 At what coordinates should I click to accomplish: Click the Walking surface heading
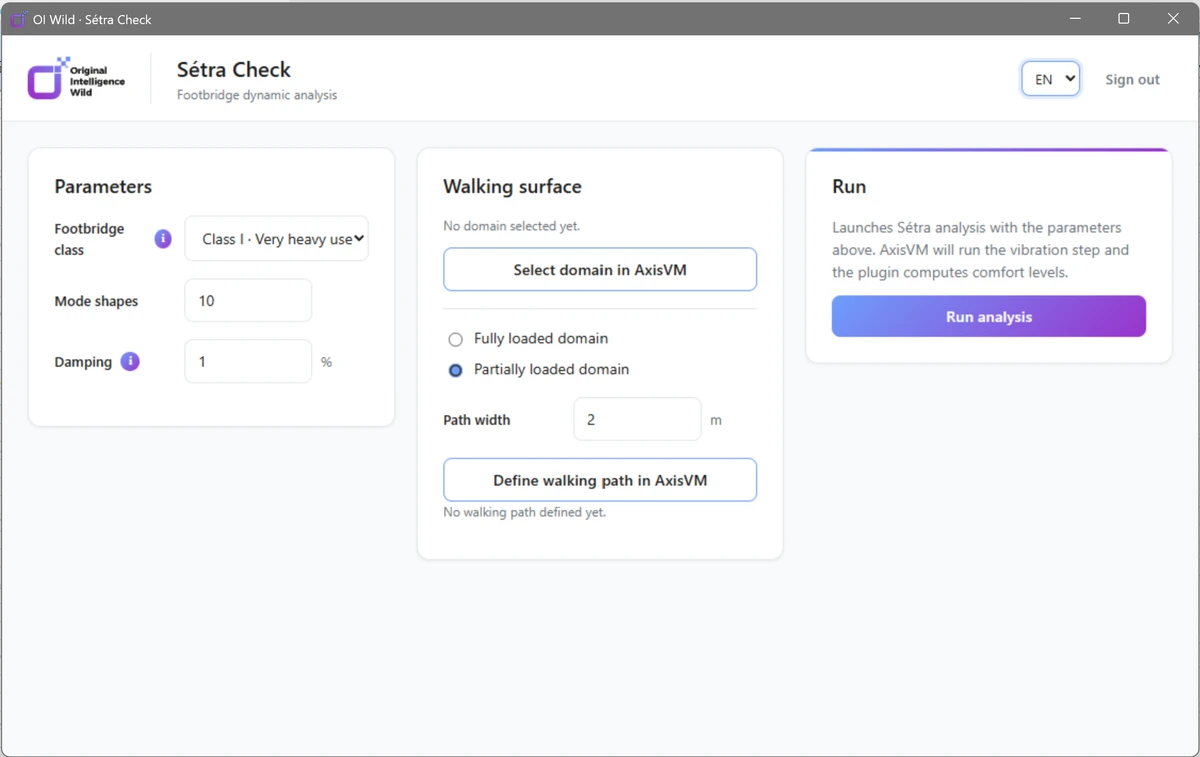click(512, 186)
